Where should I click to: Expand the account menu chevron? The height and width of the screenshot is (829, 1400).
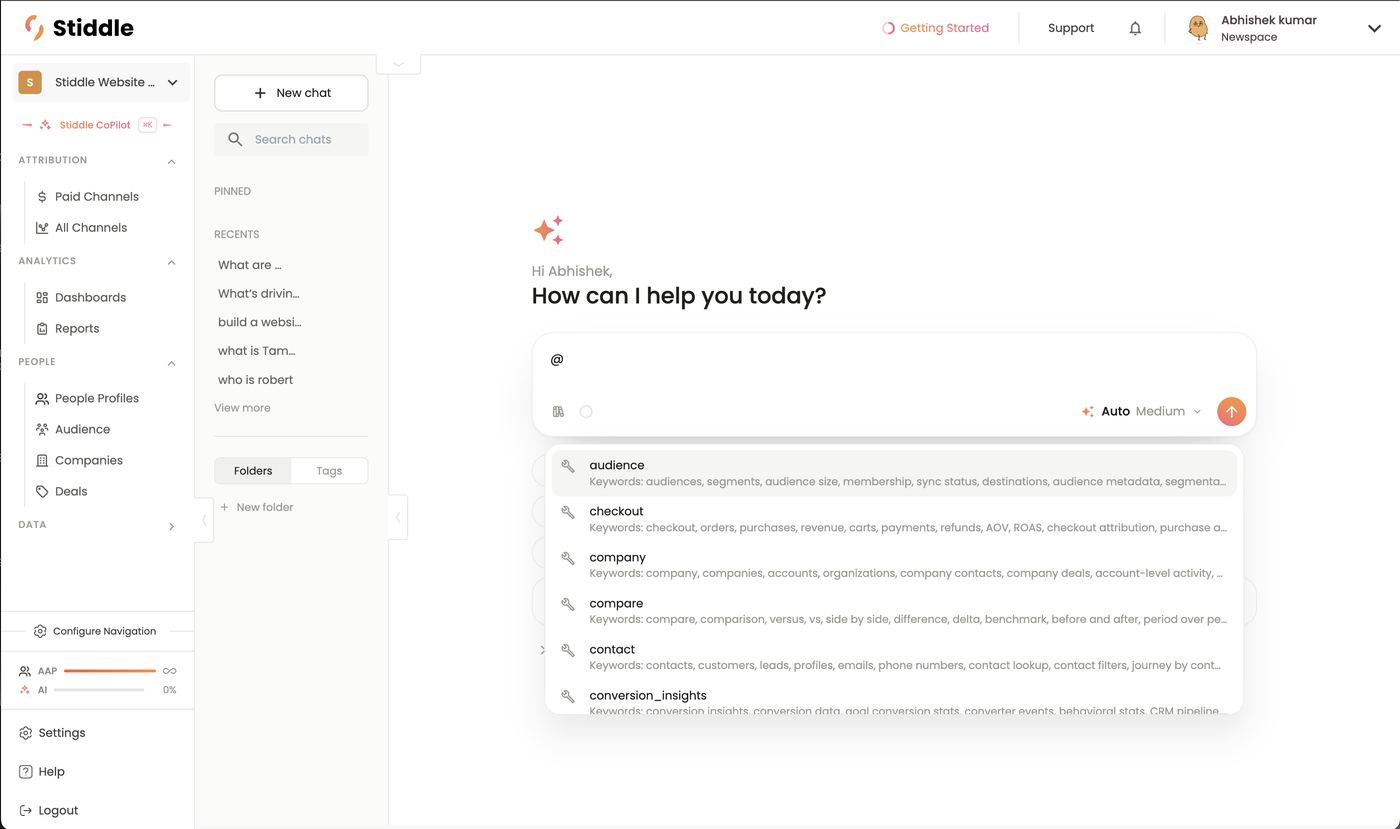pos(1374,28)
